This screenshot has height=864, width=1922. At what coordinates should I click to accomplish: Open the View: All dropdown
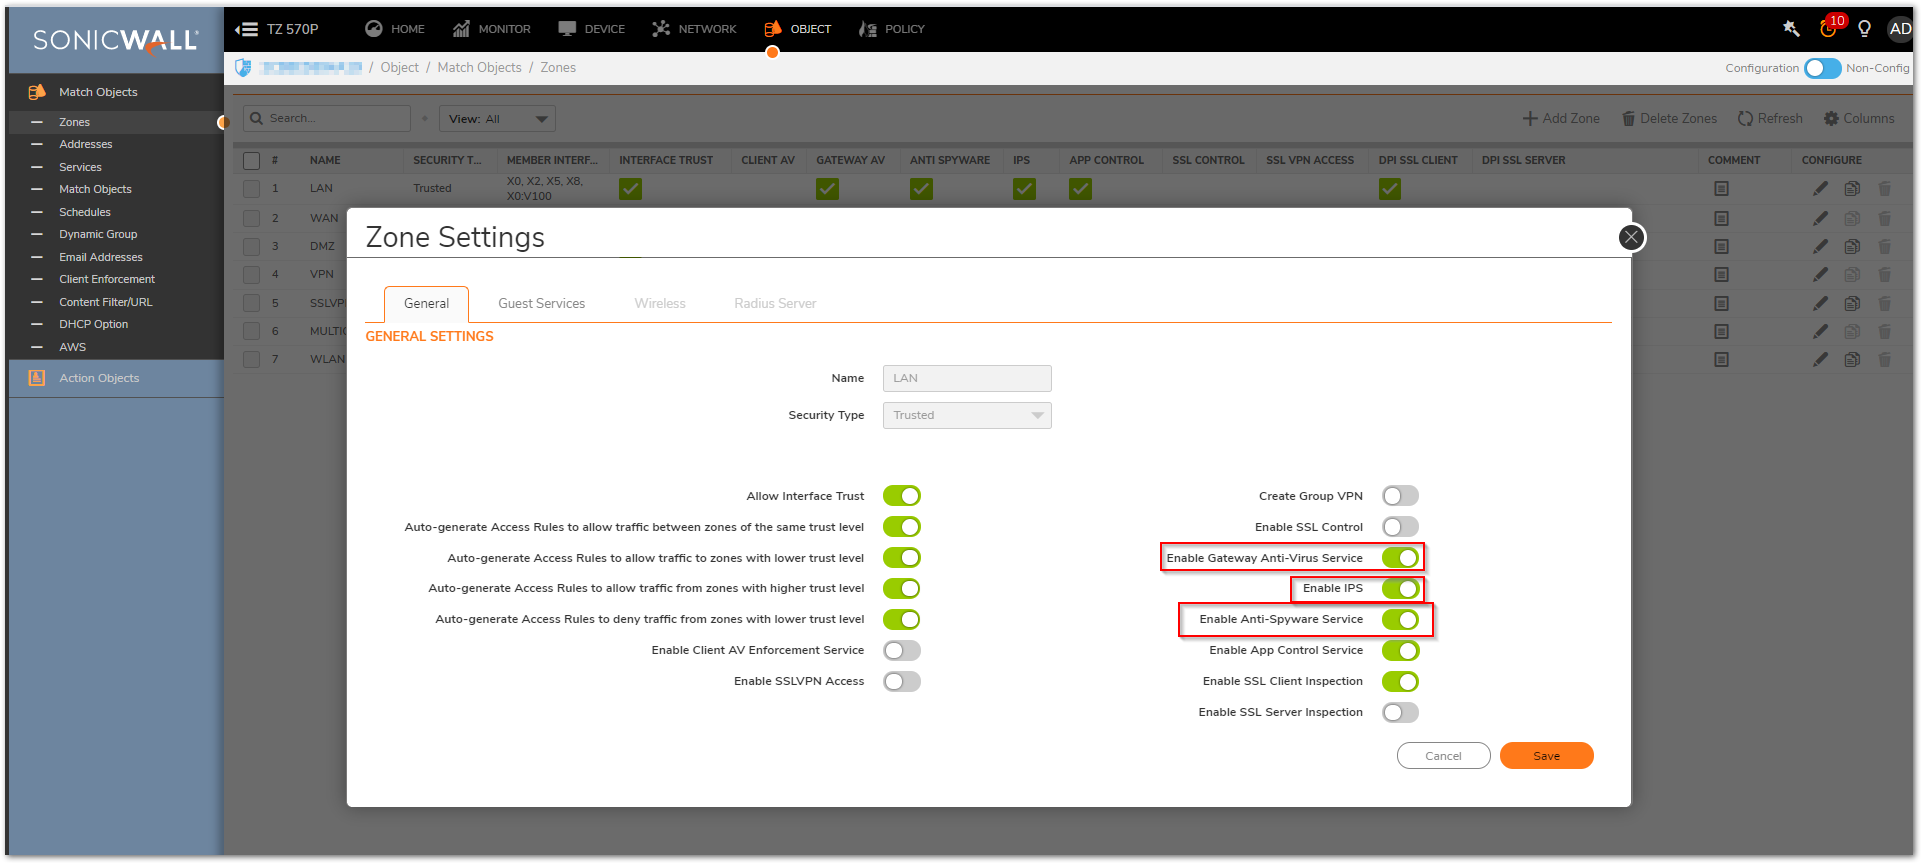(x=497, y=119)
